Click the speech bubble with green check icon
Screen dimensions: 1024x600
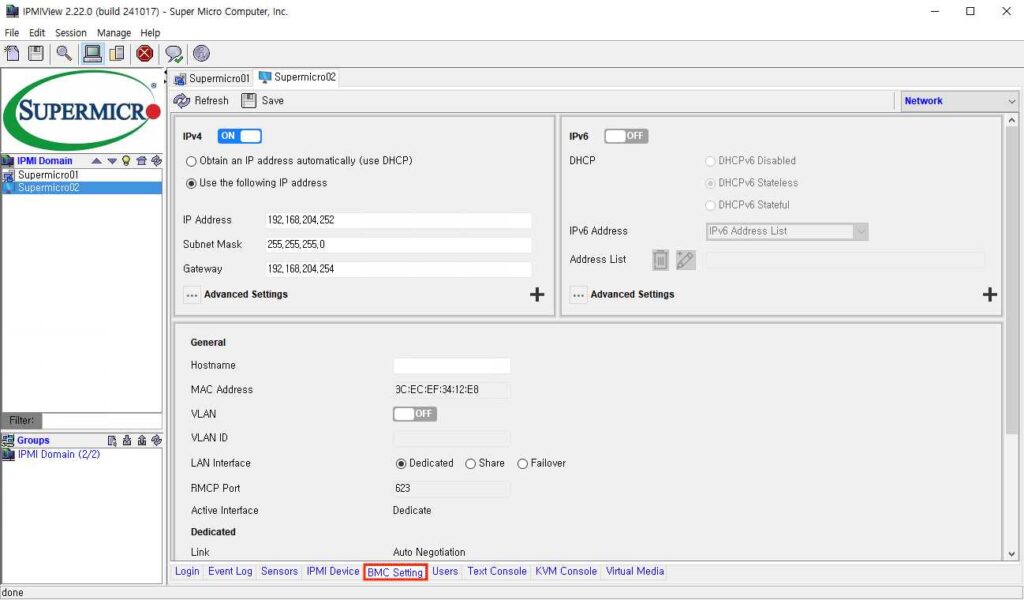174,54
